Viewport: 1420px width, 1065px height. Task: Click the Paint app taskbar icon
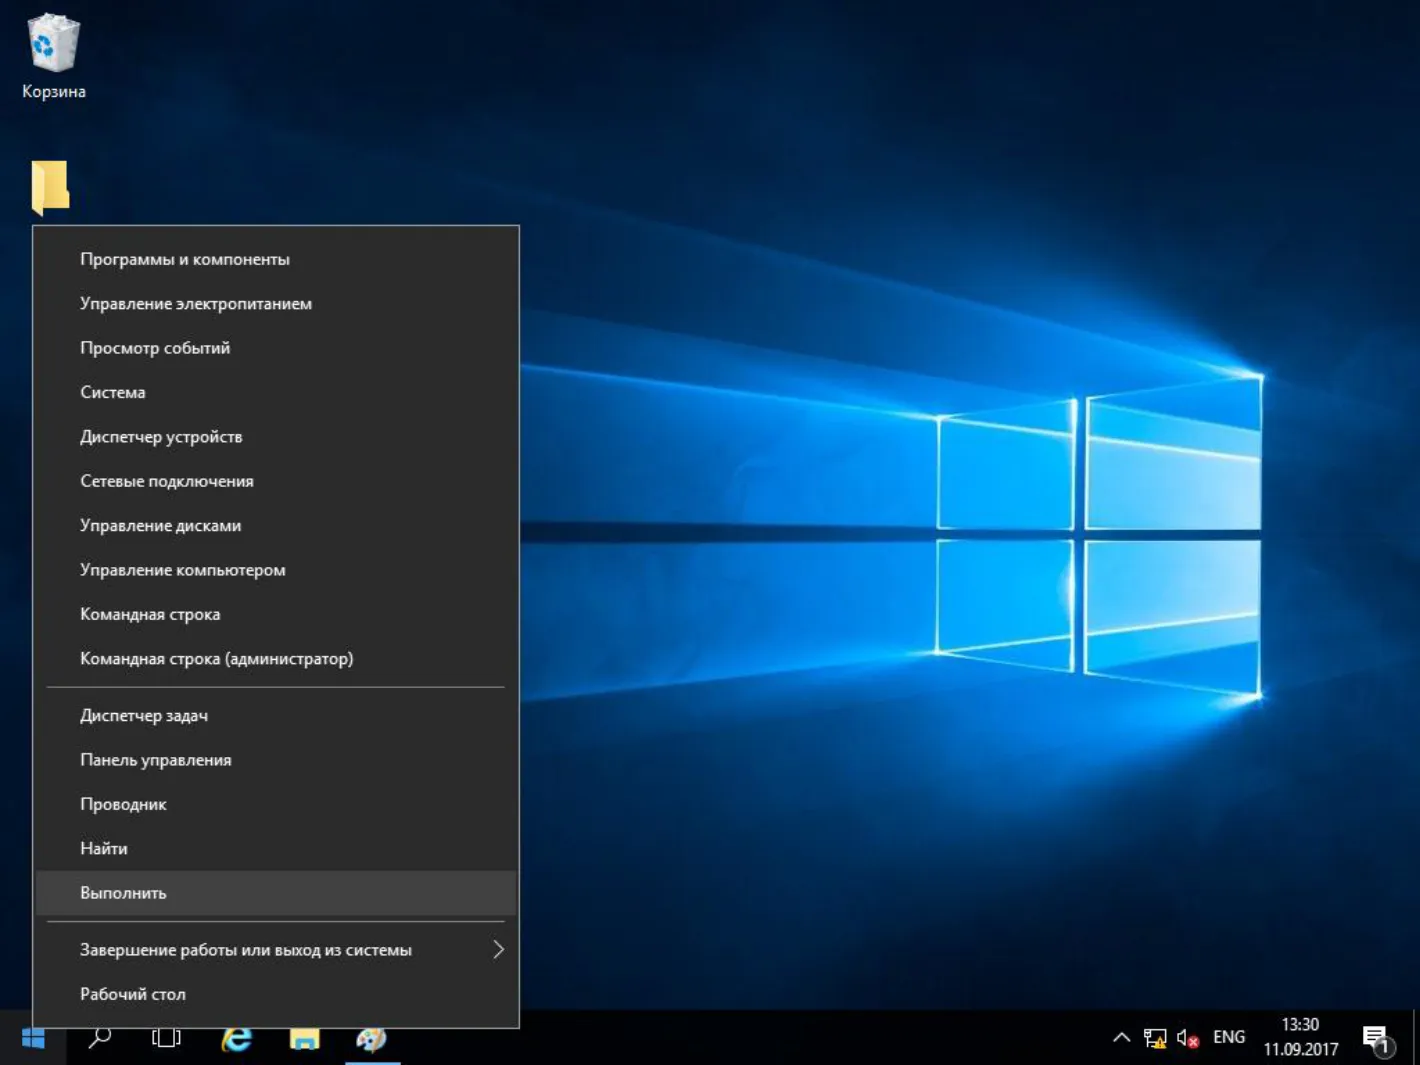coord(372,1038)
